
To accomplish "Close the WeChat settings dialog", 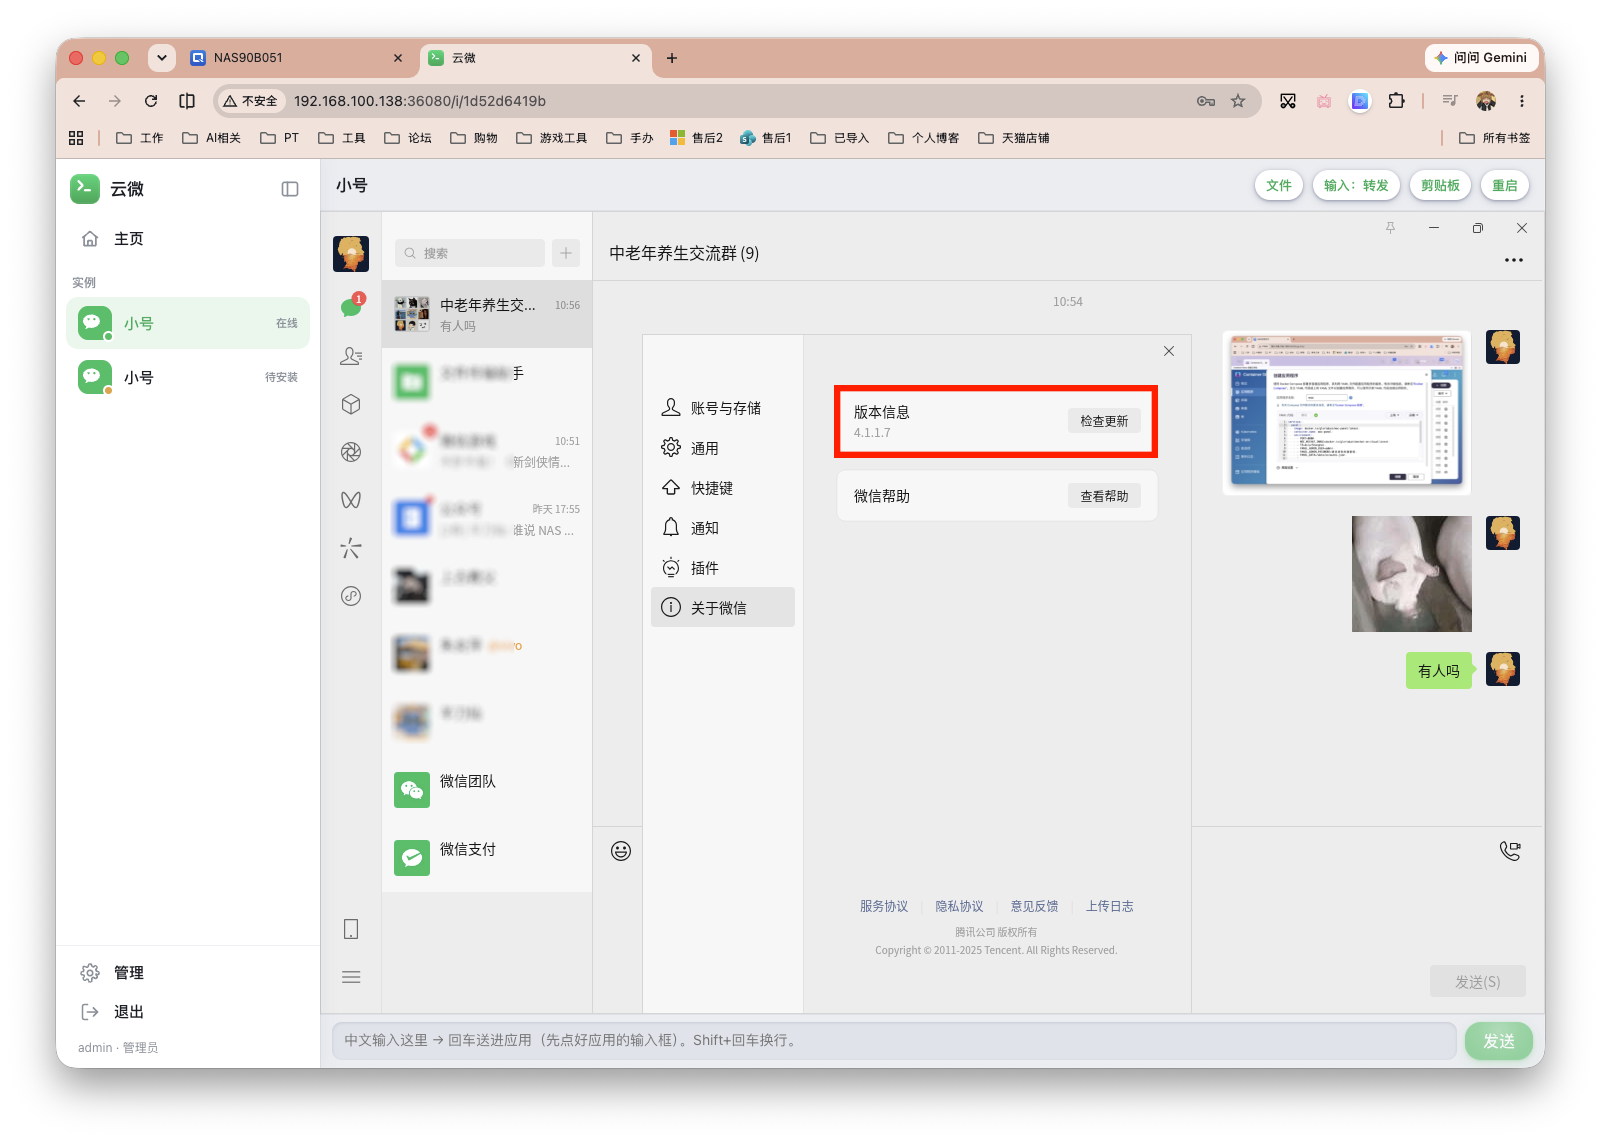I will click(x=1169, y=351).
